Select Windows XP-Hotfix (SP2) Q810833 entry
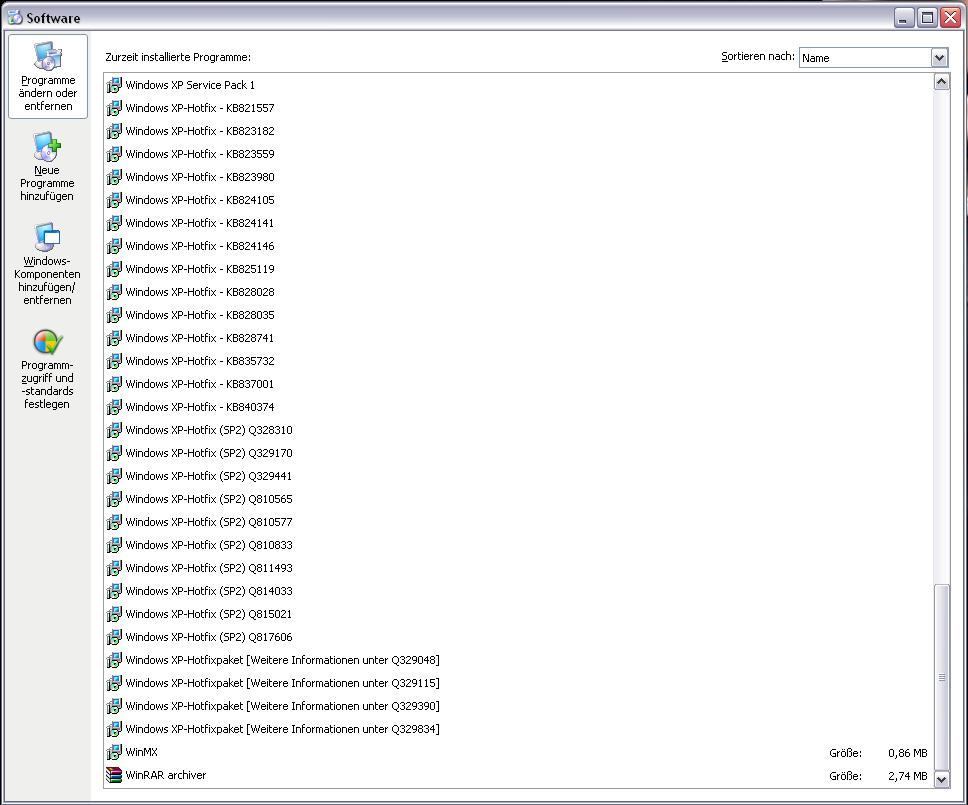Screen dimensions: 968x805 (209, 545)
